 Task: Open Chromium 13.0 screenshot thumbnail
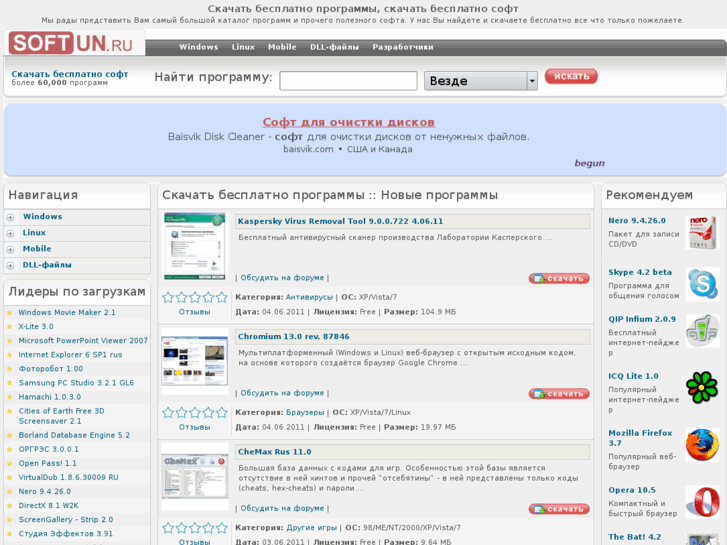point(195,361)
